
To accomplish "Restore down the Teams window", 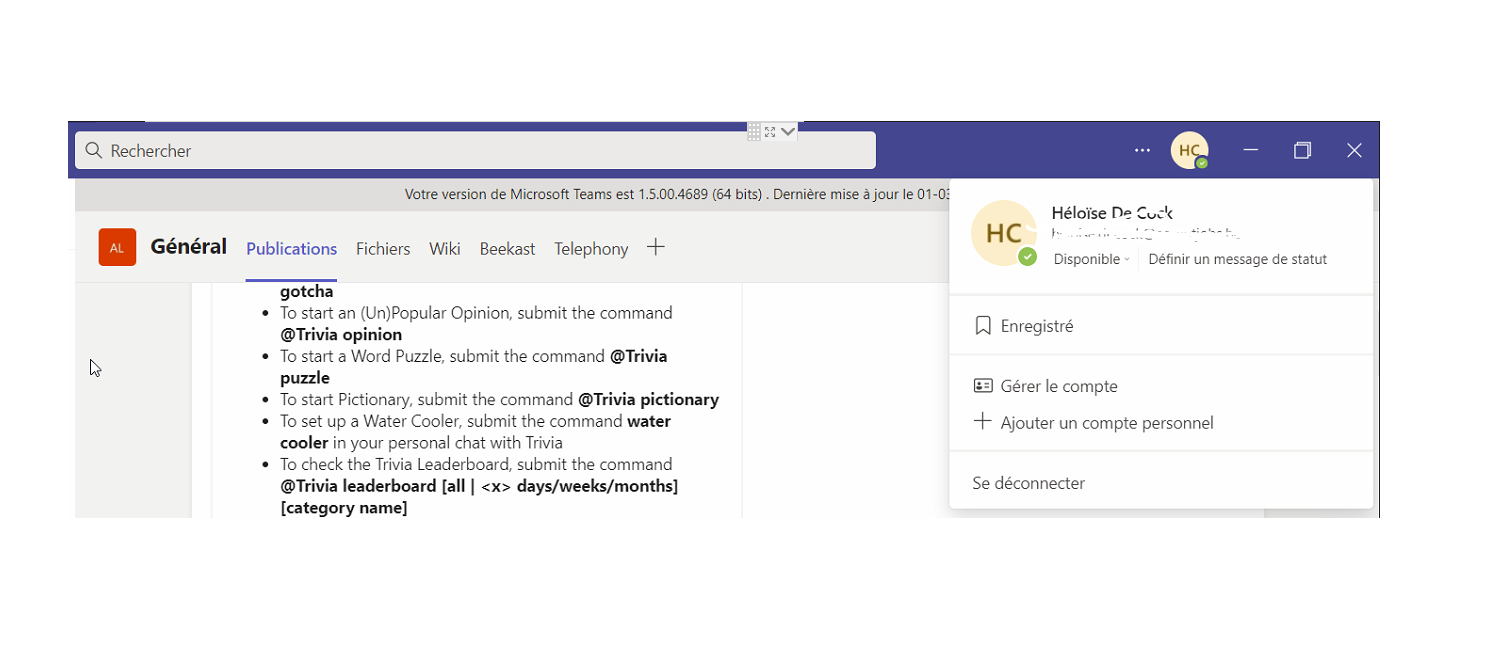I will (1302, 150).
